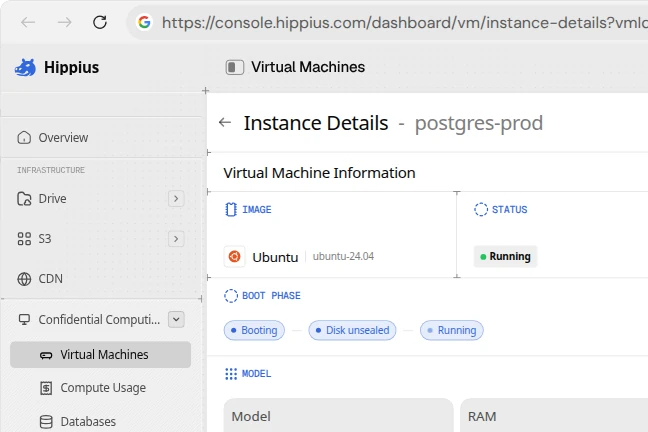Click the Boot Phase dashed circle icon
The image size is (648, 432).
click(x=231, y=296)
